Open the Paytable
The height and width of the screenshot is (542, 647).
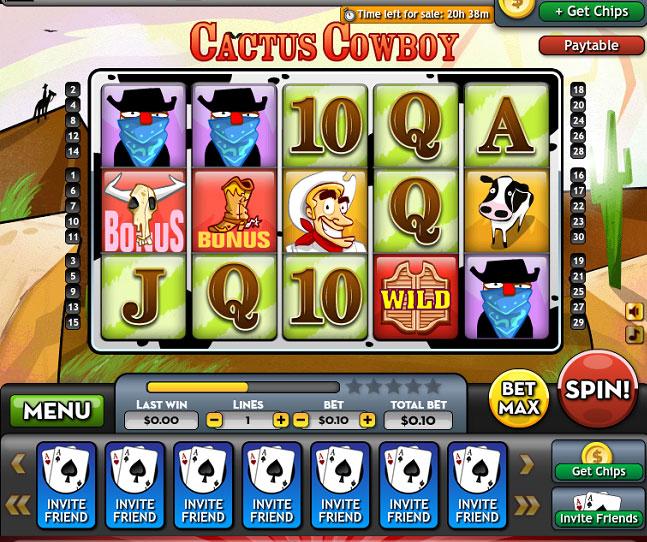tap(591, 45)
